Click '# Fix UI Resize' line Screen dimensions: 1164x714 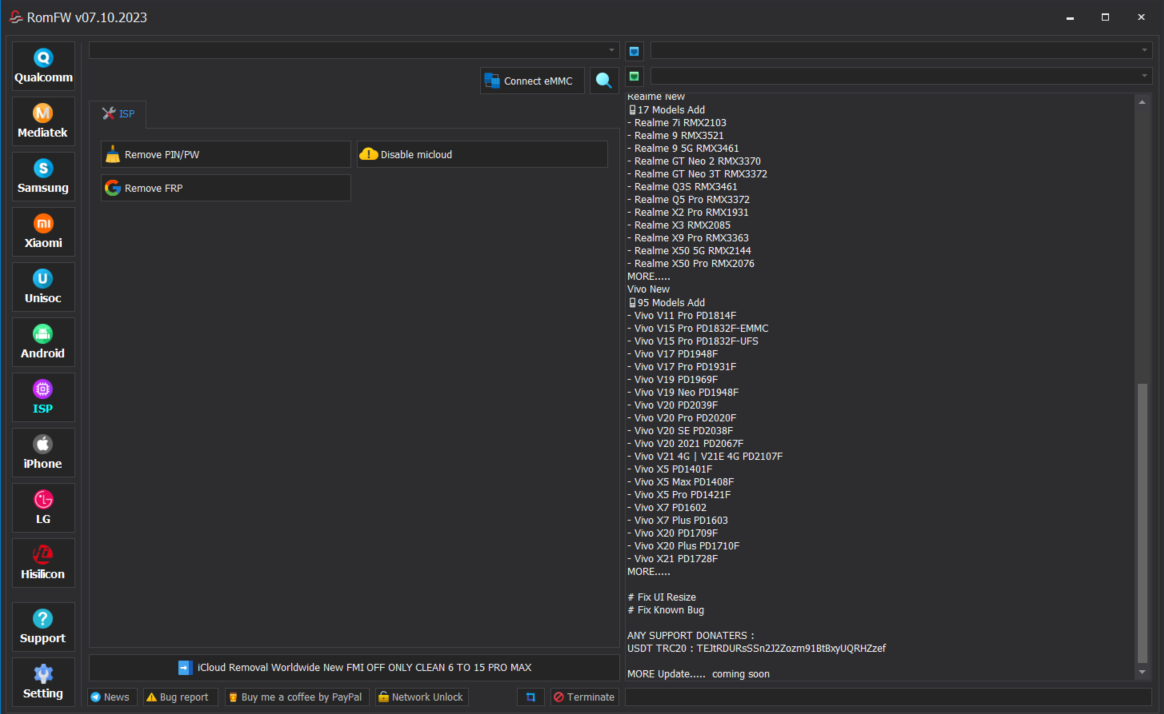(x=661, y=597)
